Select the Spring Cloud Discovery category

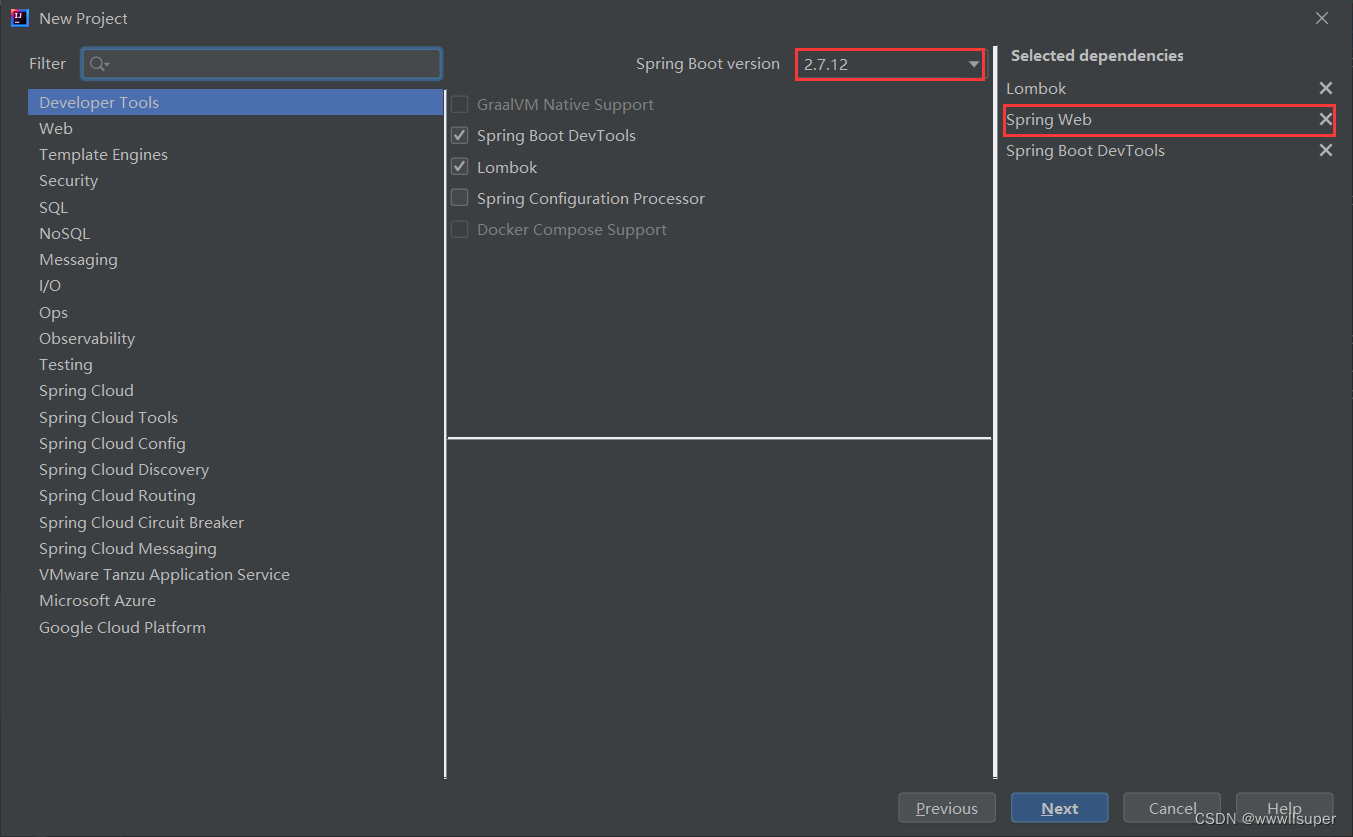pos(236,469)
